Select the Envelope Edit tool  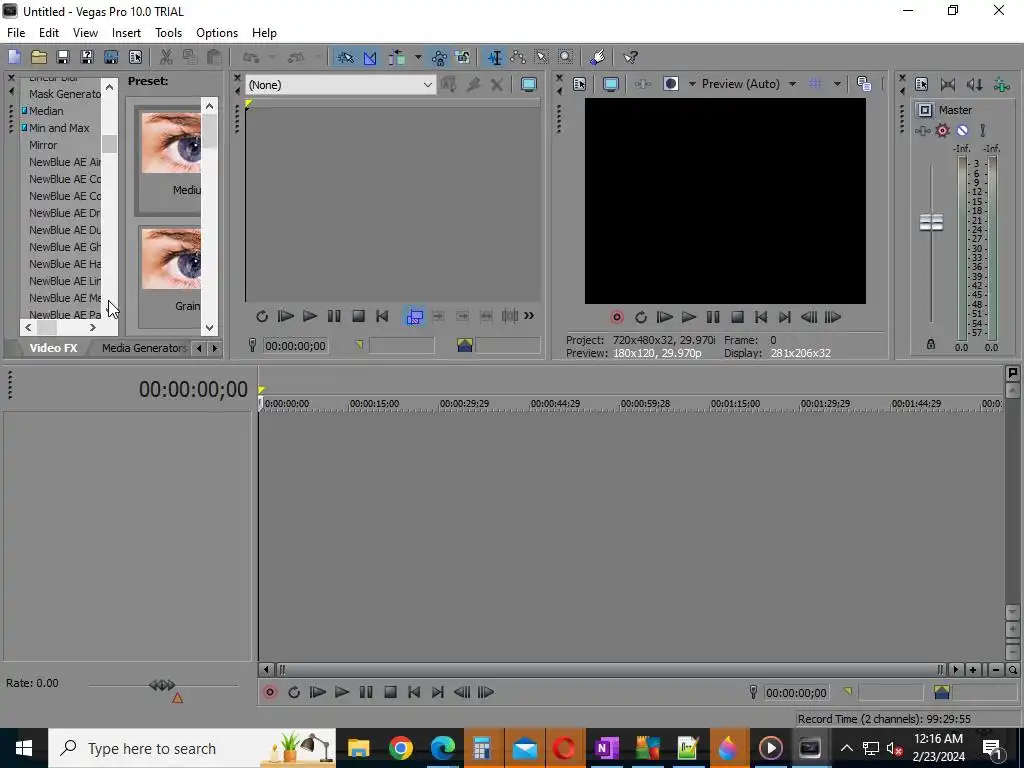pyautogui.click(x=518, y=57)
